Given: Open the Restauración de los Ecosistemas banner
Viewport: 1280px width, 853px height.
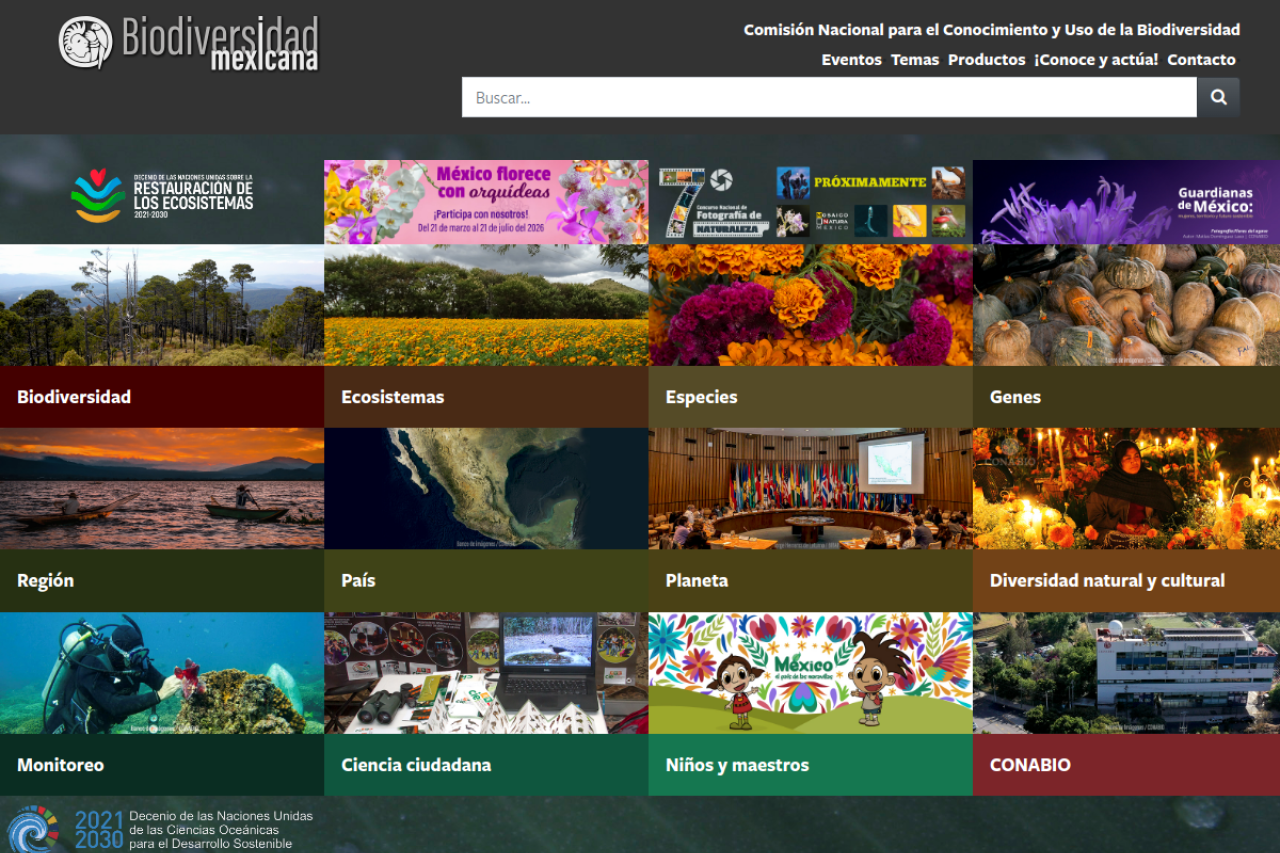Looking at the screenshot, I should 162,196.
